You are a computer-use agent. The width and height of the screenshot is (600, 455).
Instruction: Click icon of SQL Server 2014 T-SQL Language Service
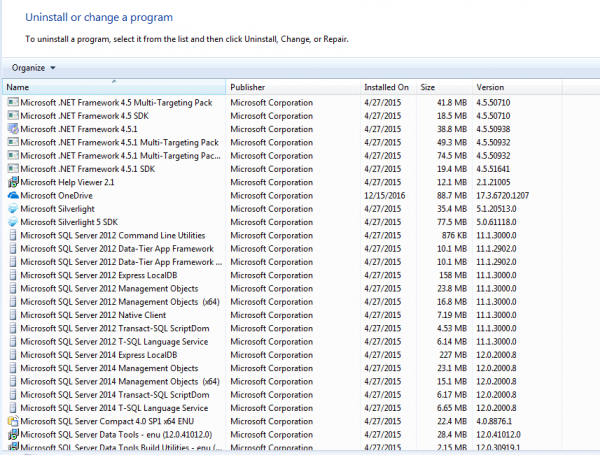tap(13, 408)
